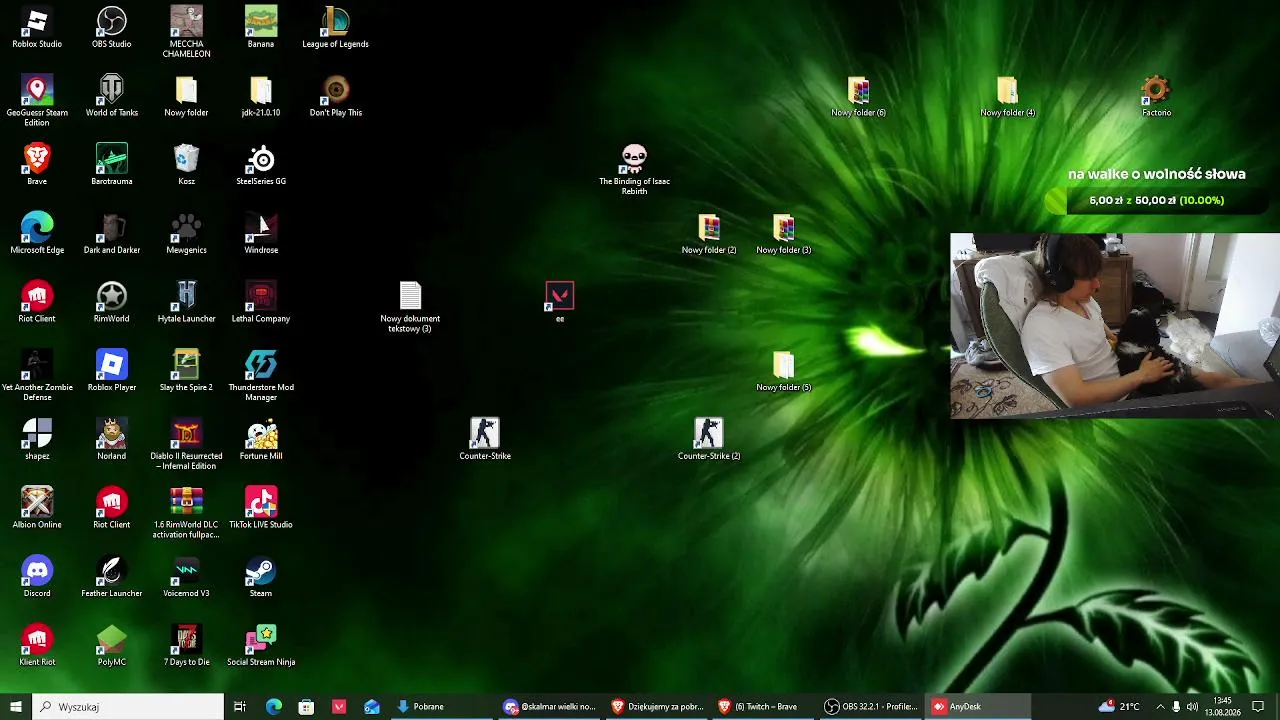
Task: Select the GeoGuessr Steam Edition icon
Action: pyautogui.click(x=37, y=101)
